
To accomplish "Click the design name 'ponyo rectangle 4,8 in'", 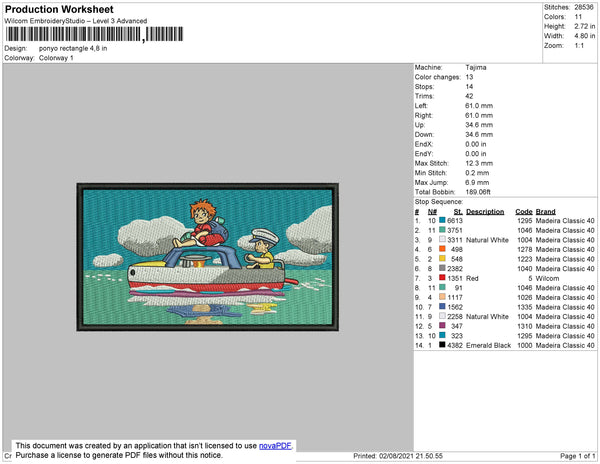I will click(x=73, y=49).
